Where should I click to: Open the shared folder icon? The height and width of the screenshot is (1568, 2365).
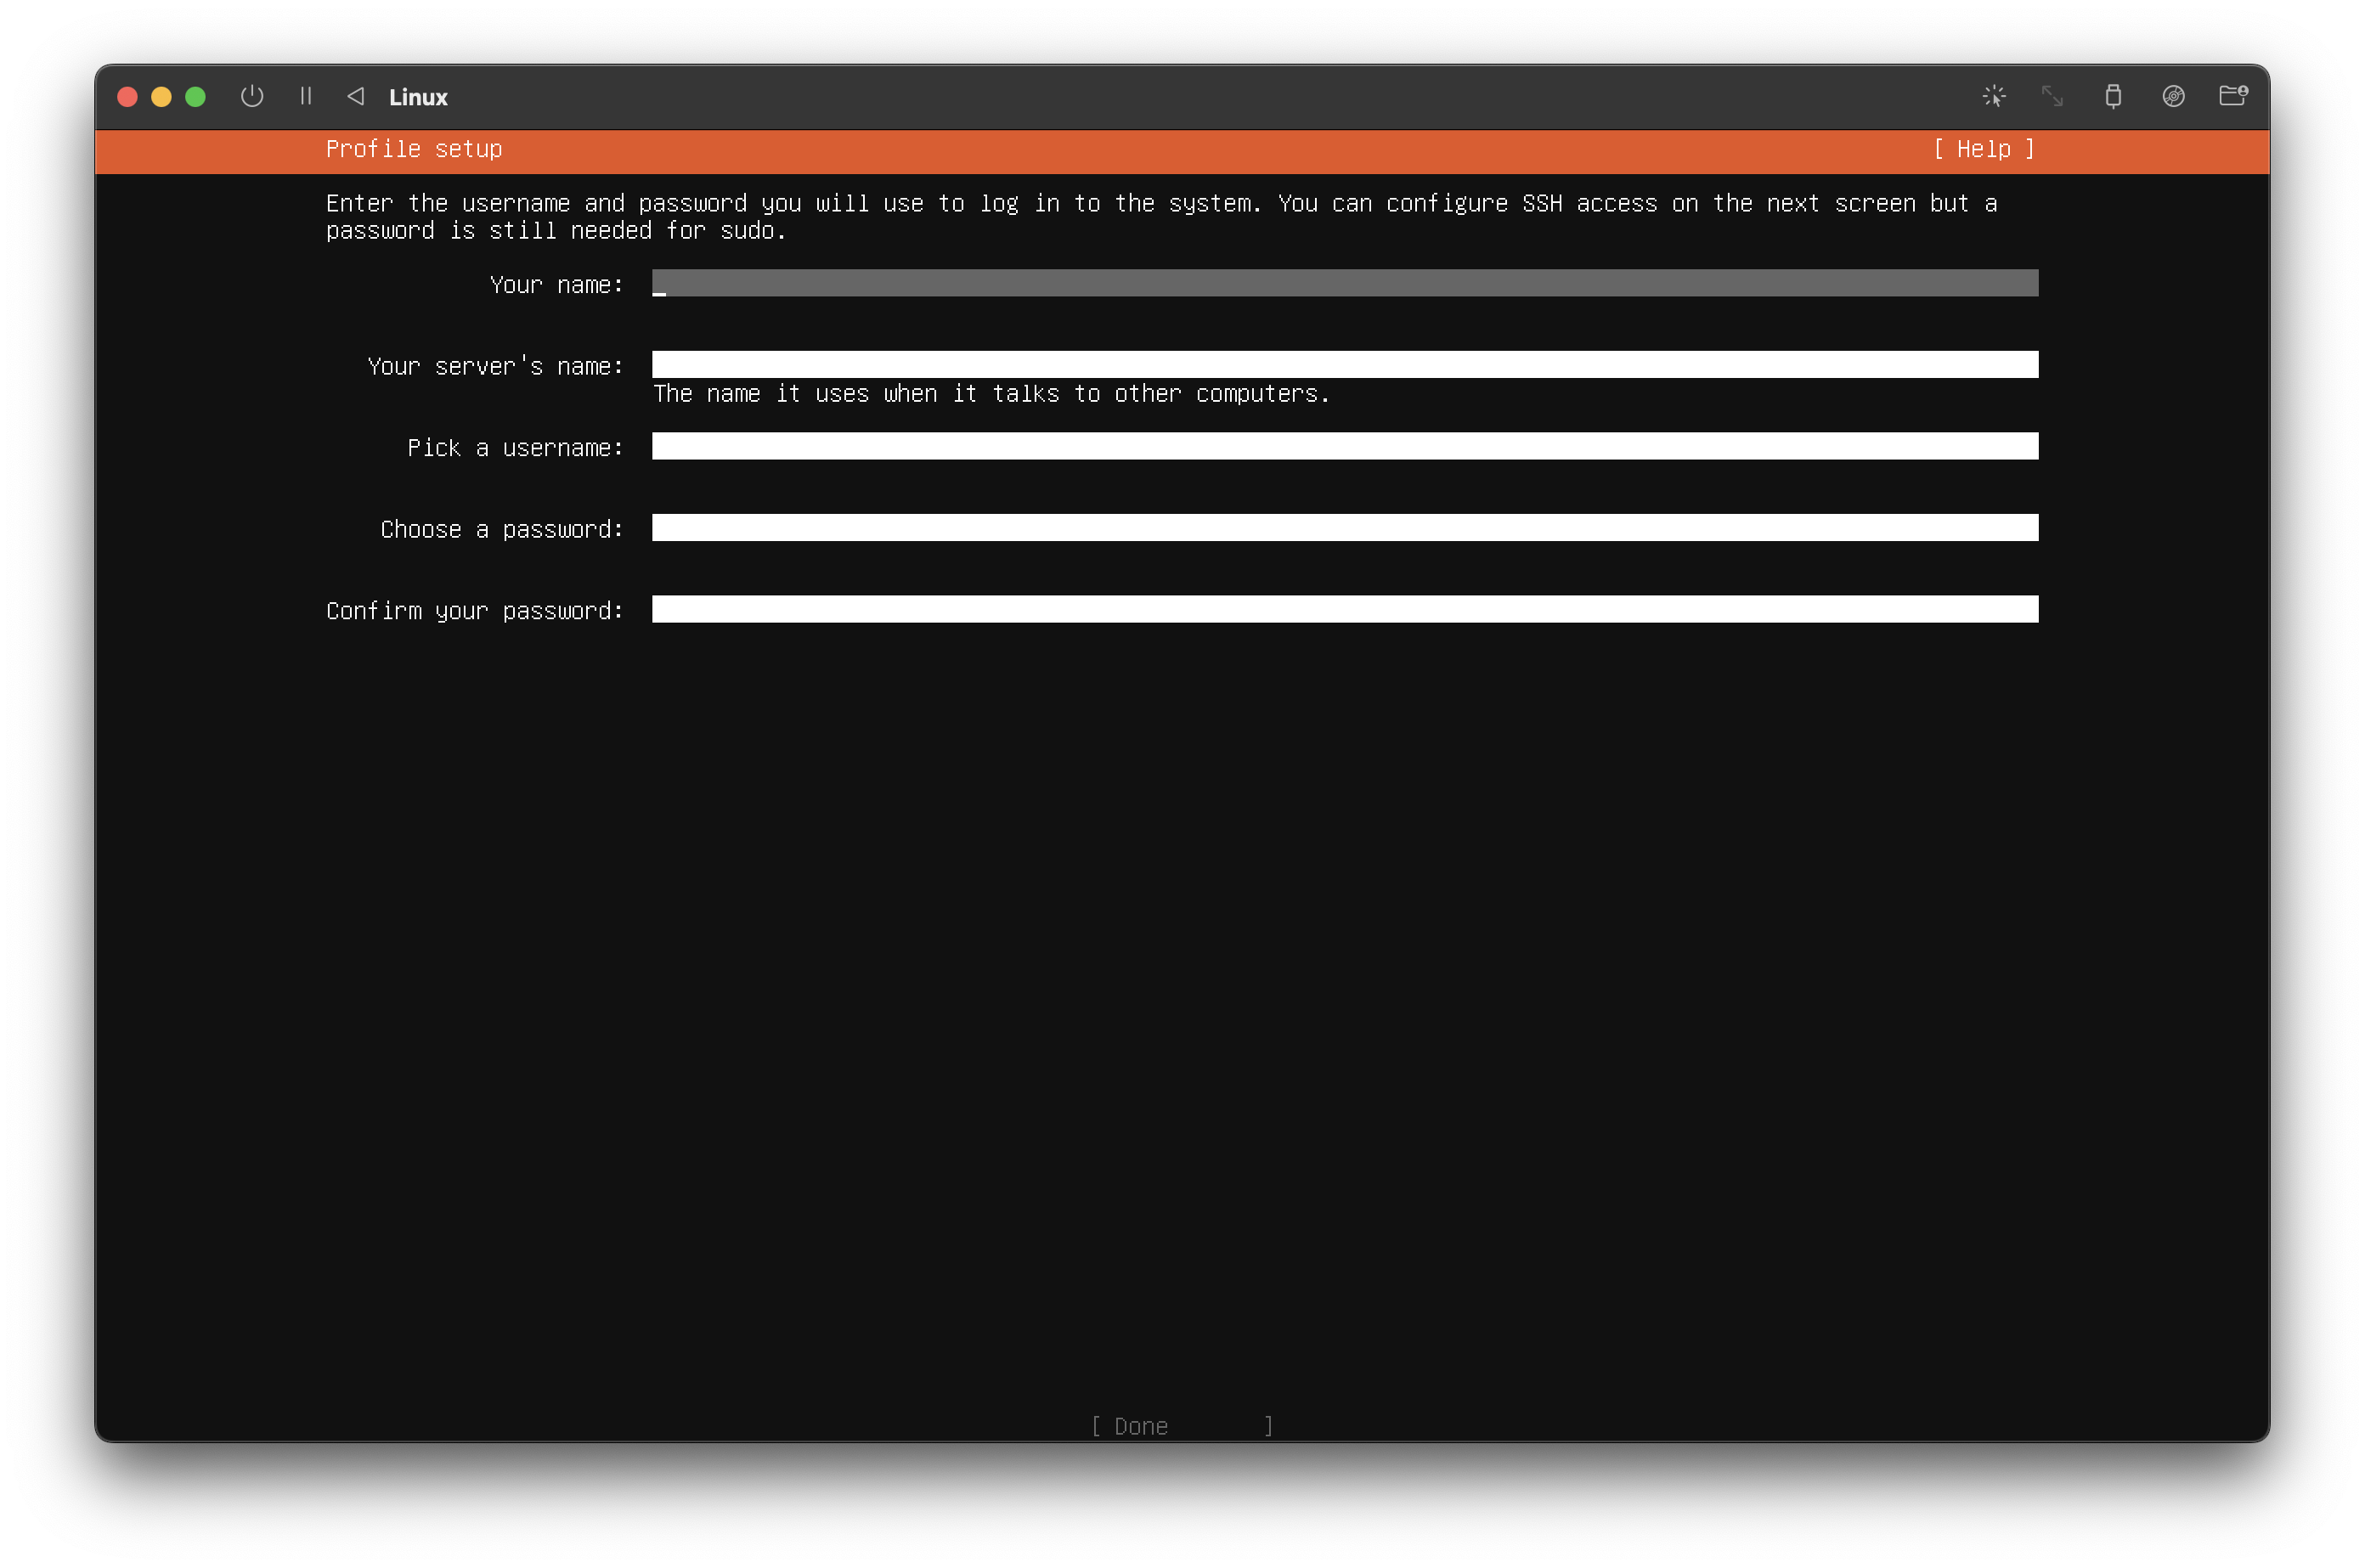[2233, 96]
